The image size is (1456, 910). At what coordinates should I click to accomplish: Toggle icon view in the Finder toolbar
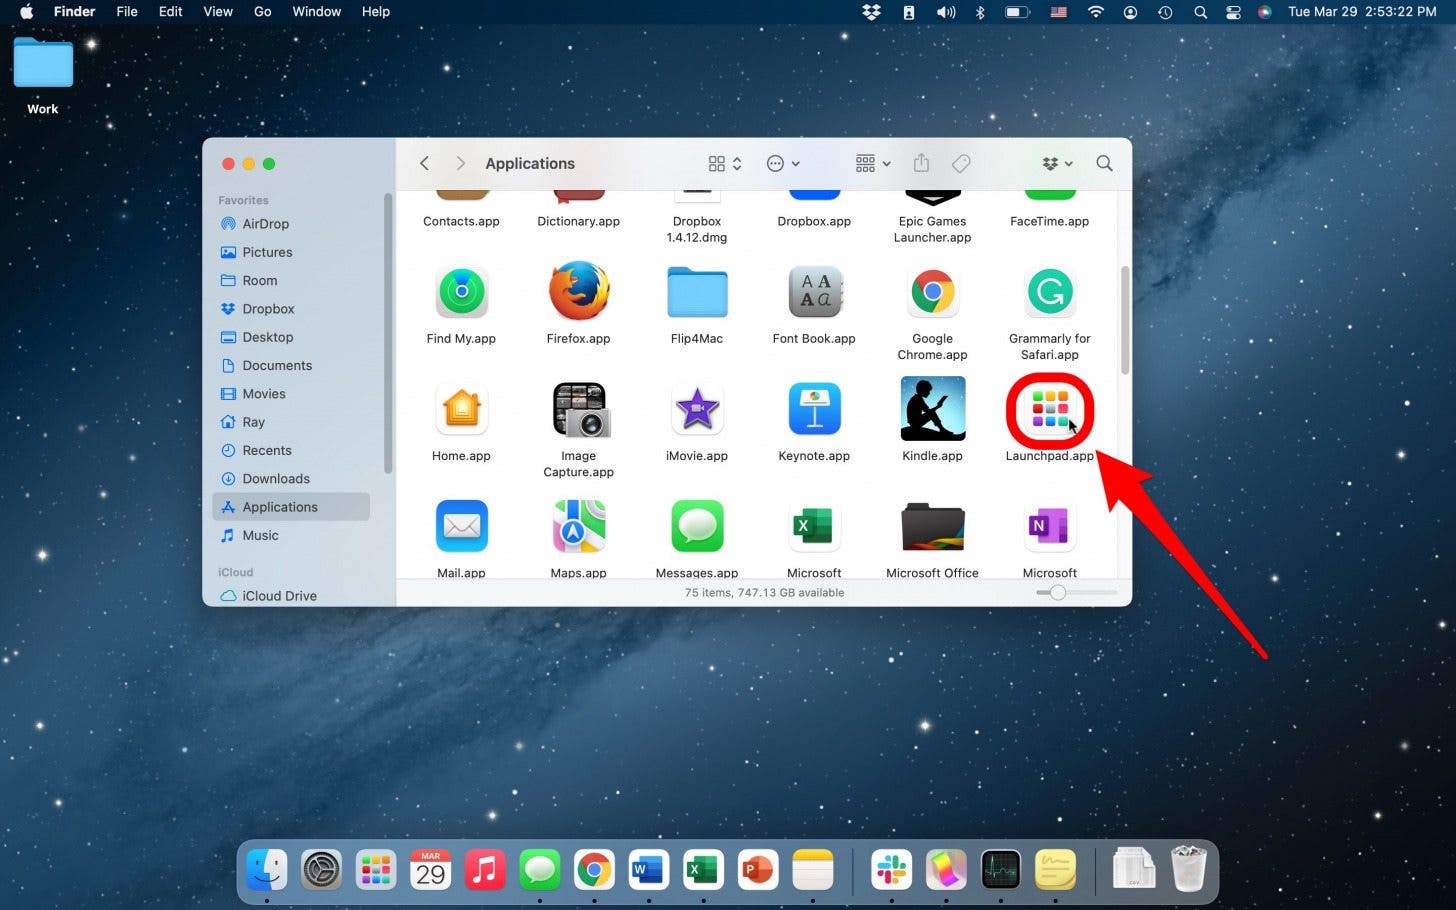[x=716, y=163]
